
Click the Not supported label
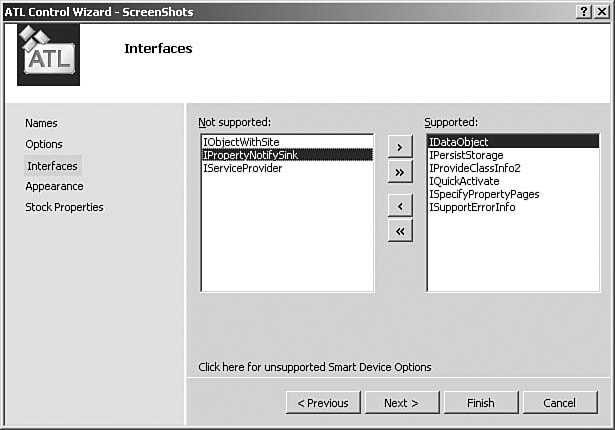point(235,122)
